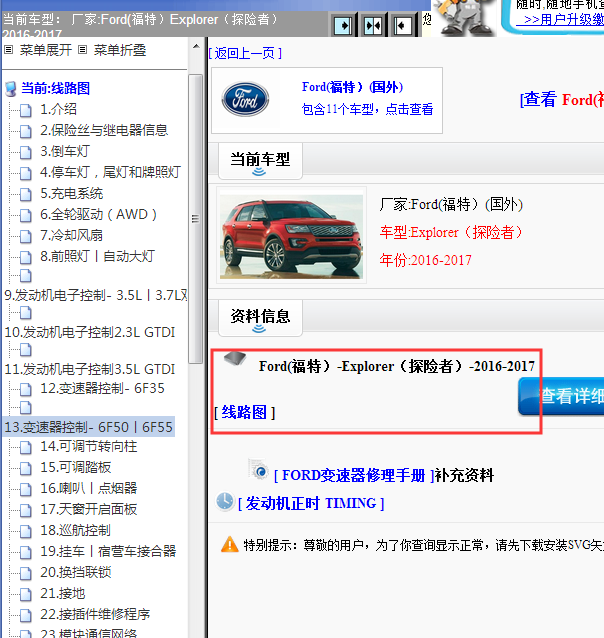Click the page icon beside 5.充电系统
This screenshot has height=638, width=604.
click(25, 194)
